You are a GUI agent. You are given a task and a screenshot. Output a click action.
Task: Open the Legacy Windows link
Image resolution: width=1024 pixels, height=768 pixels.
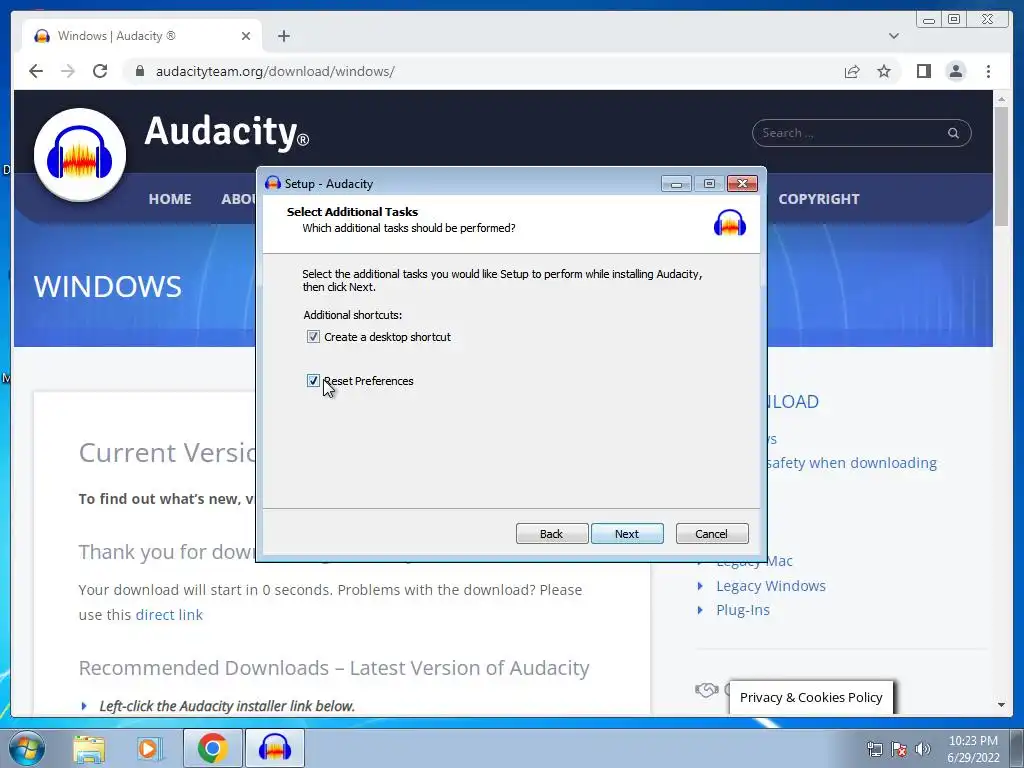click(x=771, y=586)
